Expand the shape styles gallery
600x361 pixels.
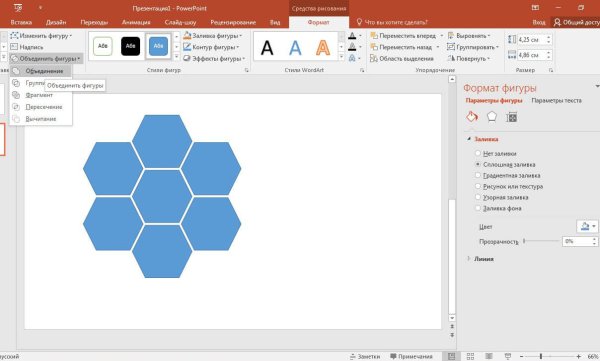point(176,57)
